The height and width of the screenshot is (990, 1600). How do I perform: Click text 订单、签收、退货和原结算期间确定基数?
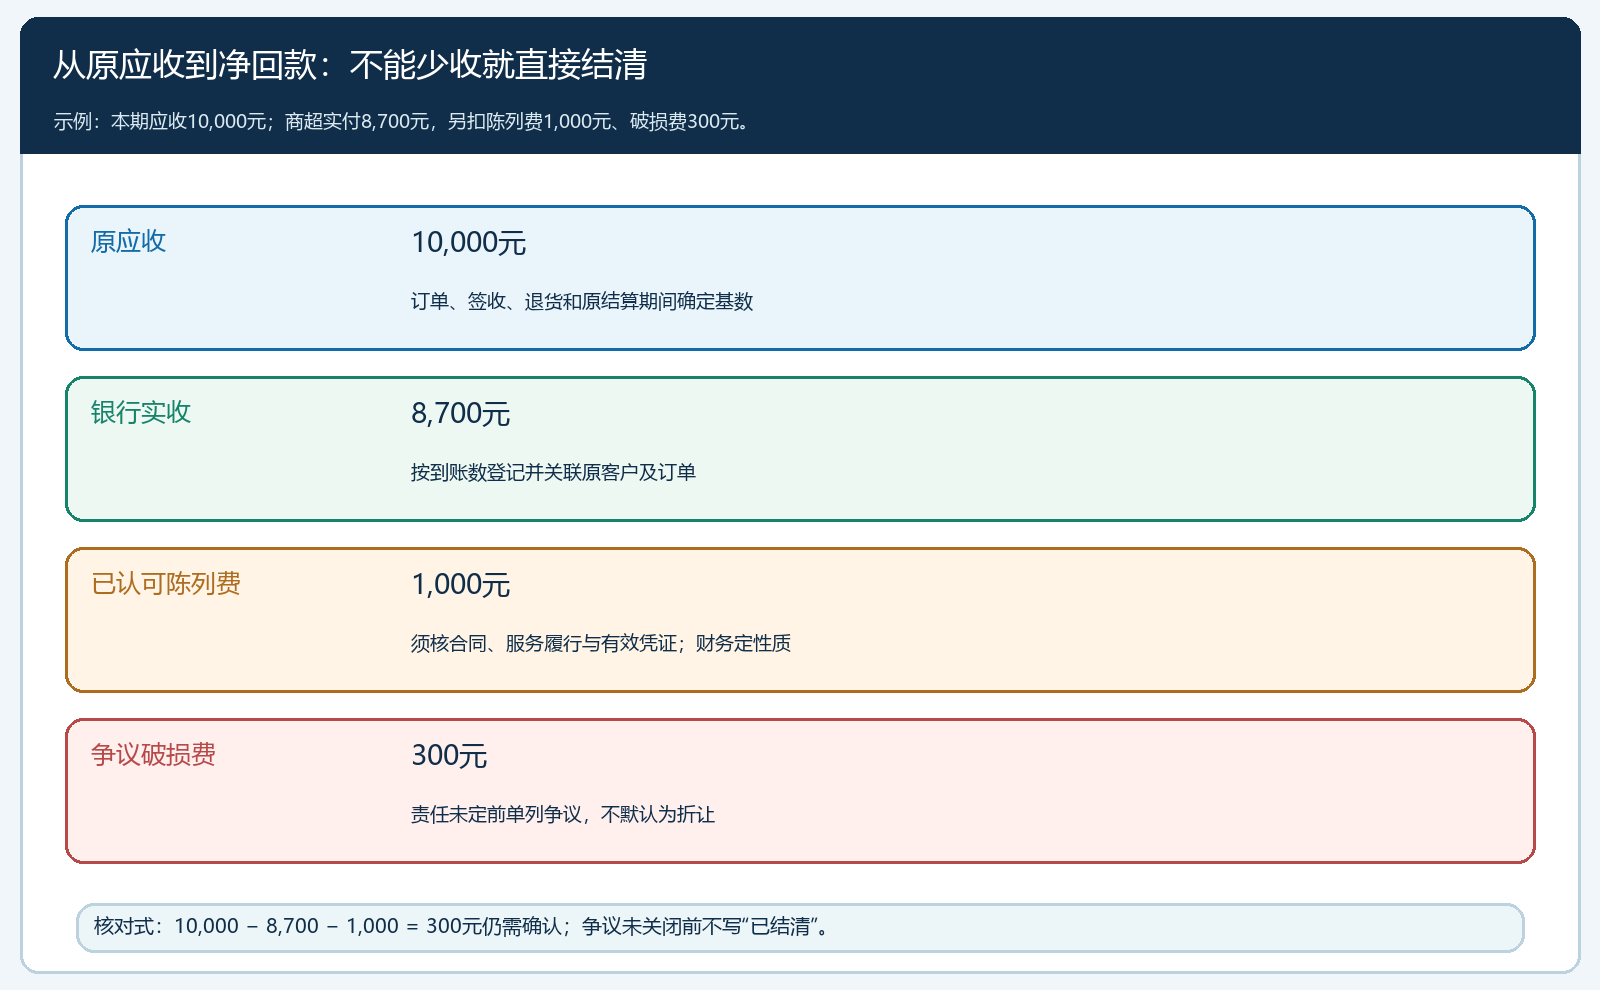pos(582,301)
